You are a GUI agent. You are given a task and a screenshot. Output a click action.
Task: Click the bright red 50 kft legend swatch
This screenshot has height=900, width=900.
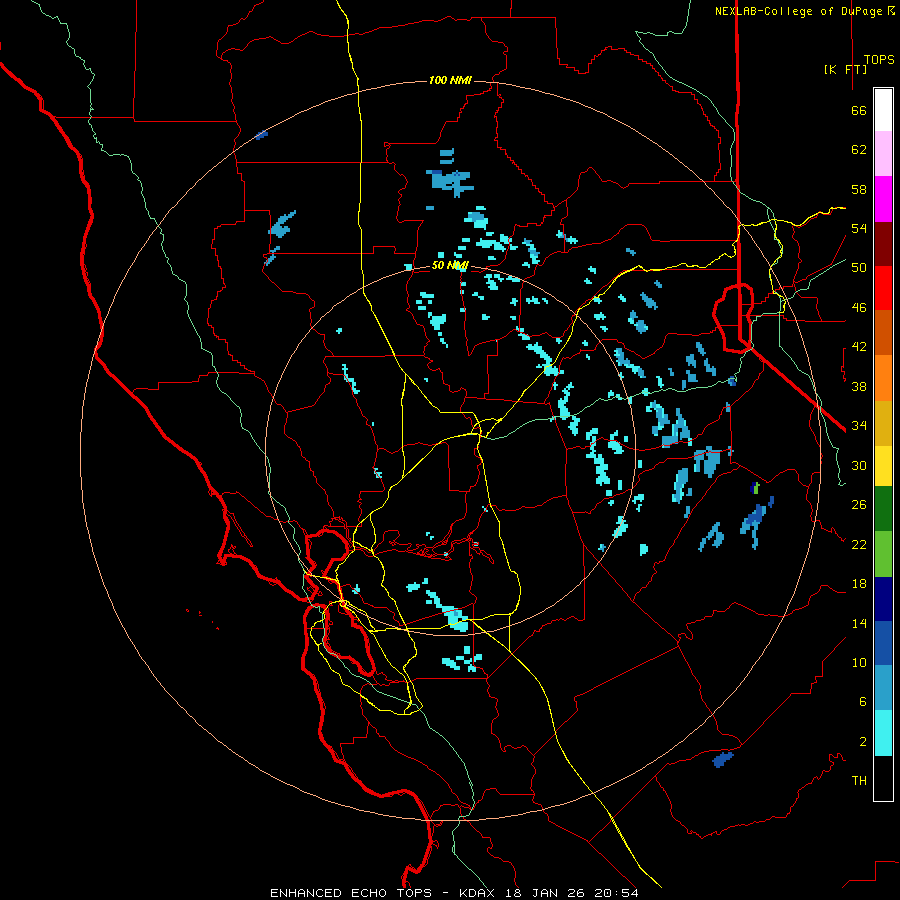click(883, 288)
